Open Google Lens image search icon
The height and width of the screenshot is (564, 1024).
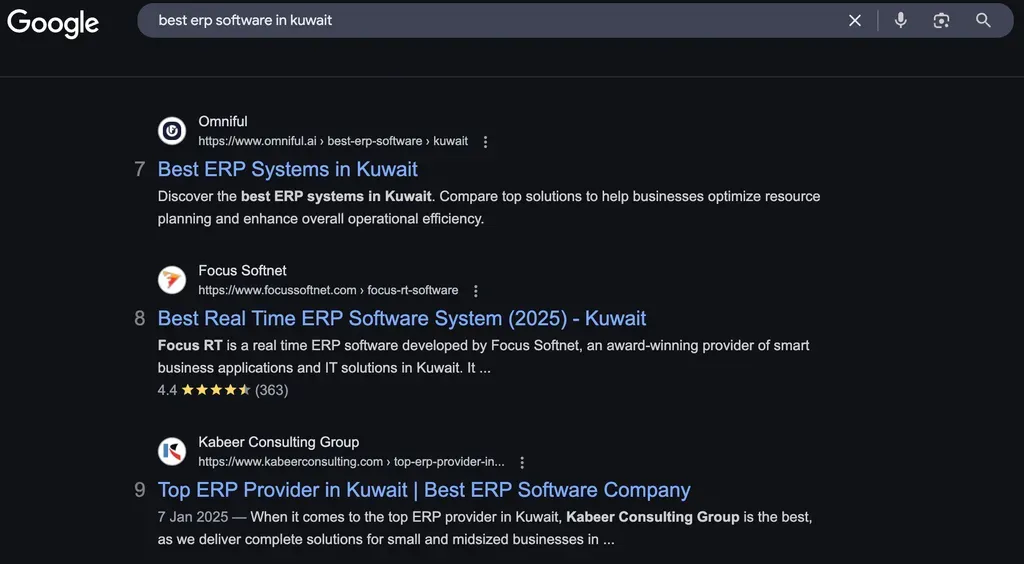coord(941,21)
